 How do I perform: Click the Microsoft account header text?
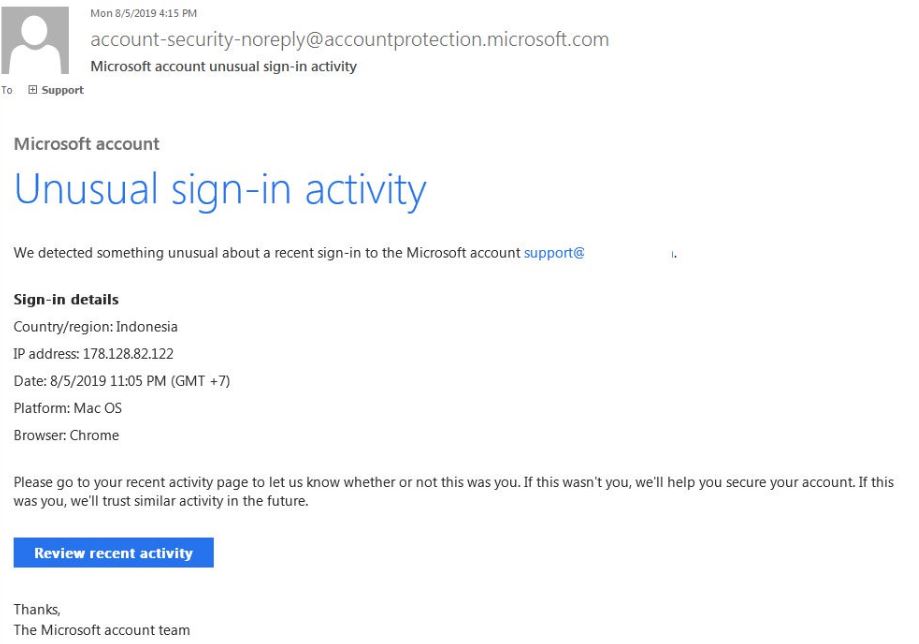pyautogui.click(x=87, y=144)
